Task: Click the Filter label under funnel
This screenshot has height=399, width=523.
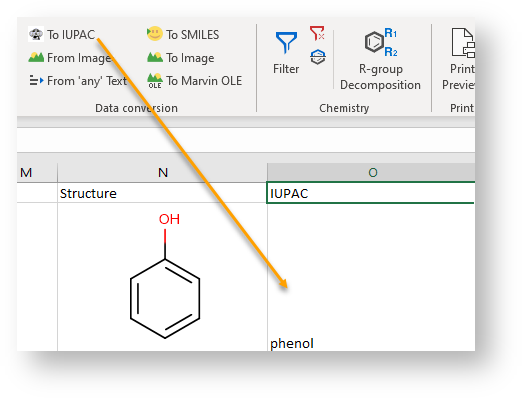Action: (286, 69)
